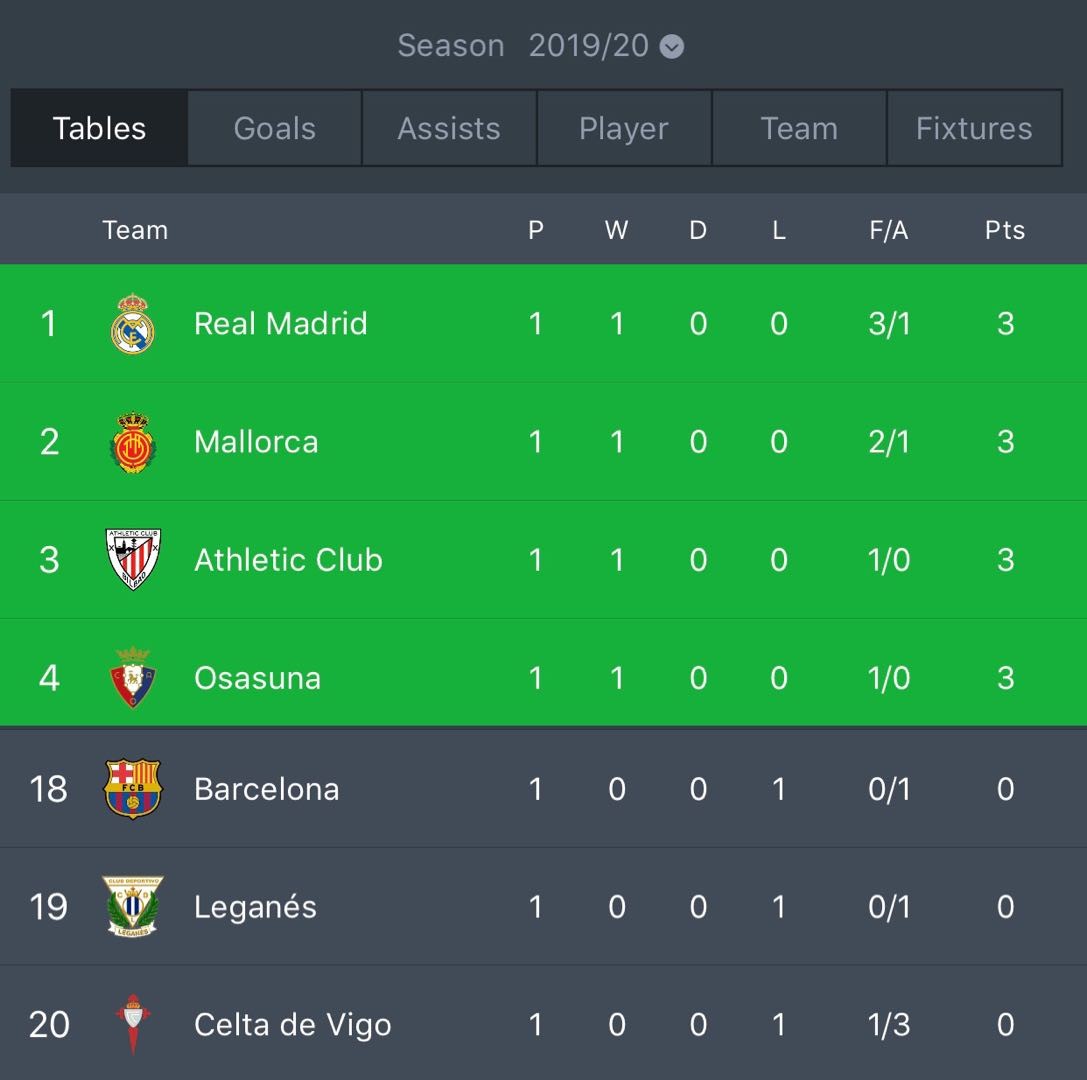Screen dimensions: 1087x1080
Task: Select the Athletic Club crest
Action: [132, 559]
